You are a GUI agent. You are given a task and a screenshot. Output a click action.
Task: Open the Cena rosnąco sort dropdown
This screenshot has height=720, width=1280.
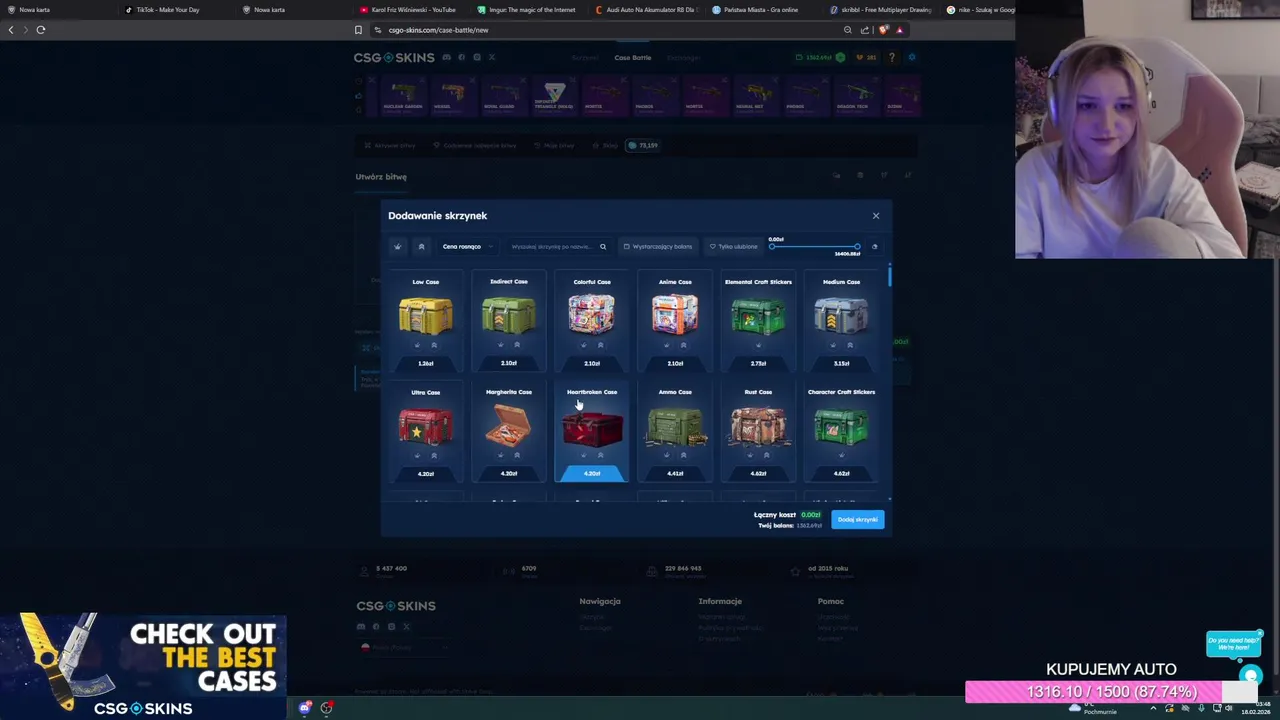pyautogui.click(x=466, y=246)
